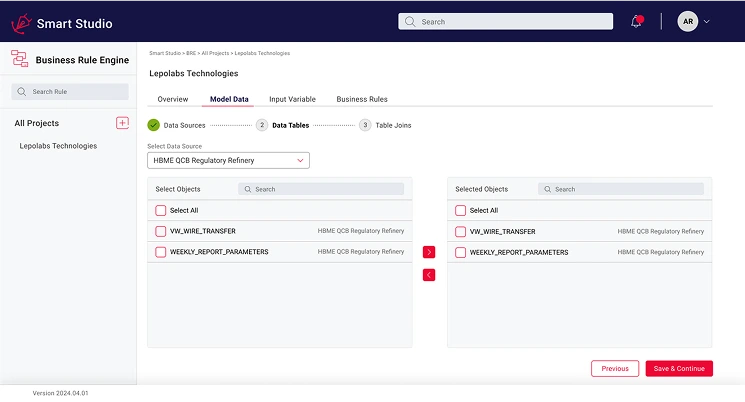The width and height of the screenshot is (745, 402).
Task: Click the Smart Studio logo icon
Action: tap(20, 22)
